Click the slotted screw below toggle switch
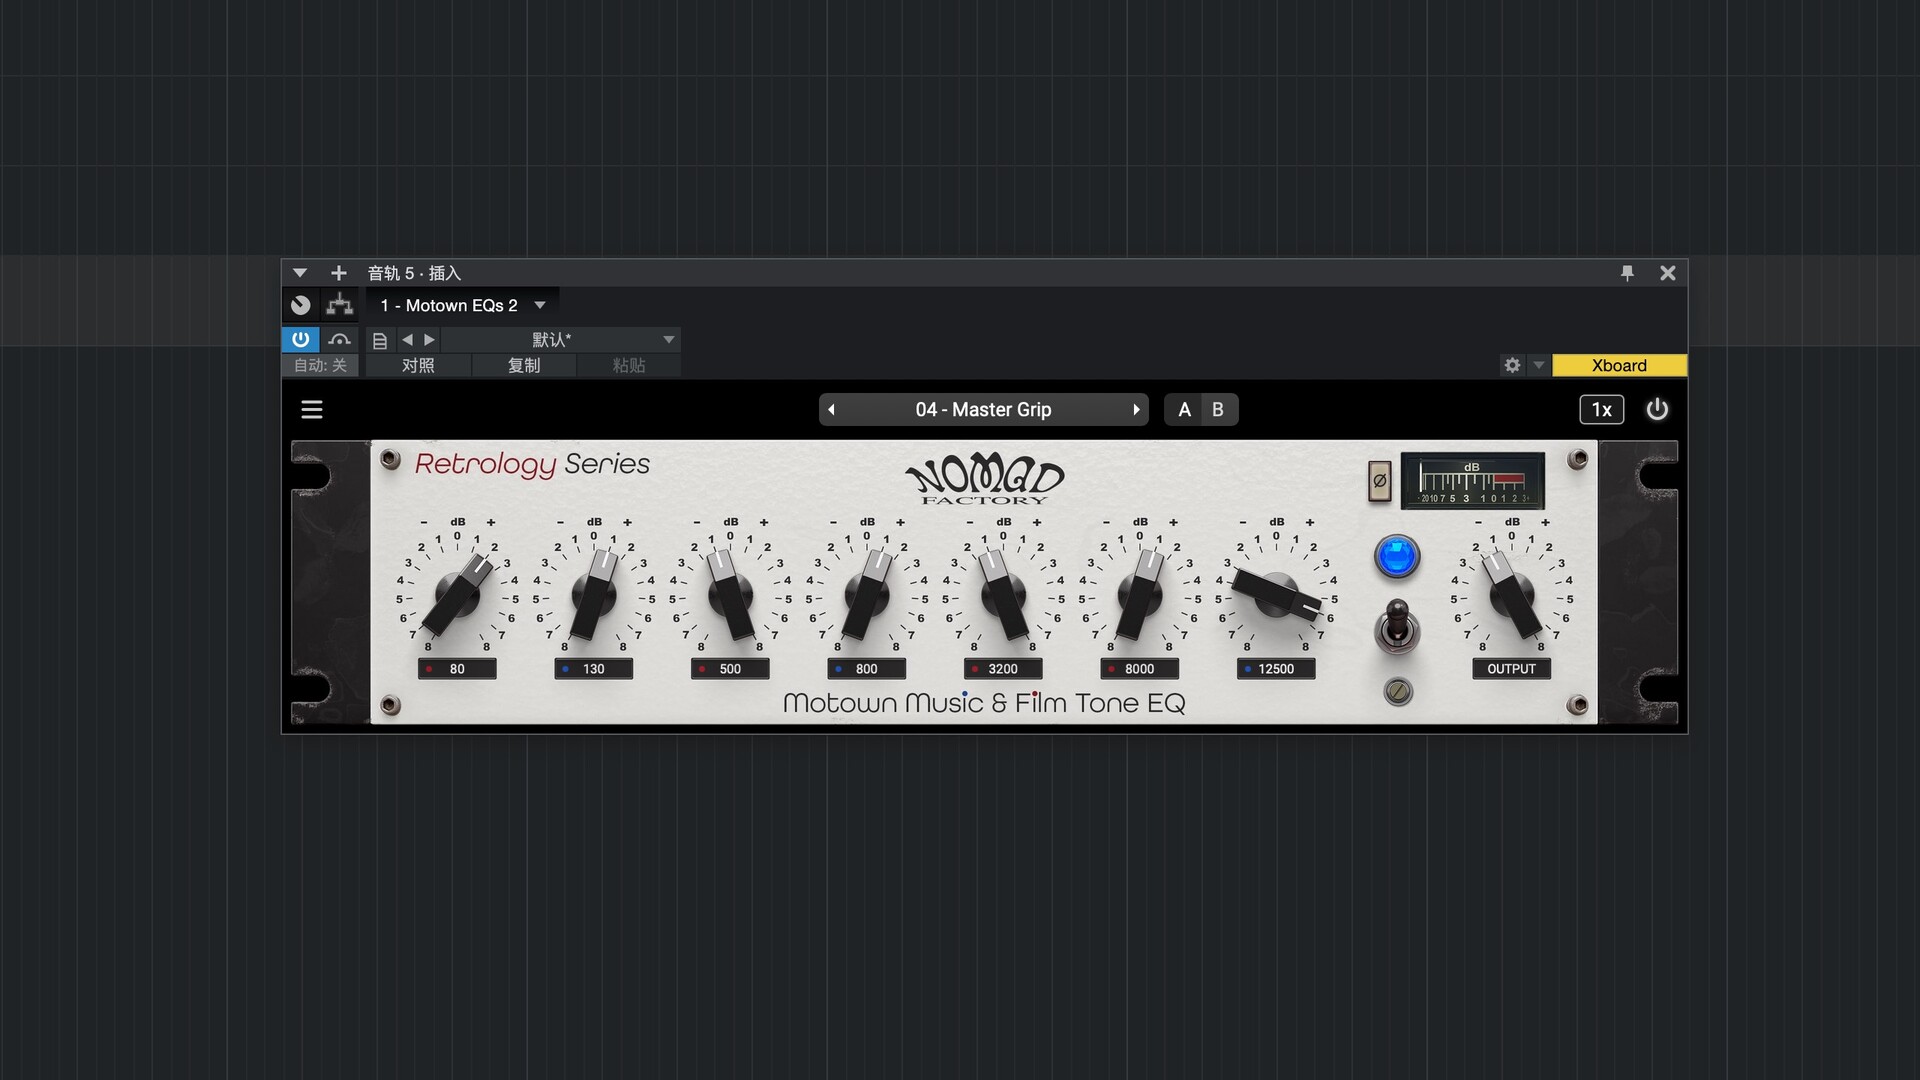The image size is (1920, 1080). pyautogui.click(x=1398, y=691)
